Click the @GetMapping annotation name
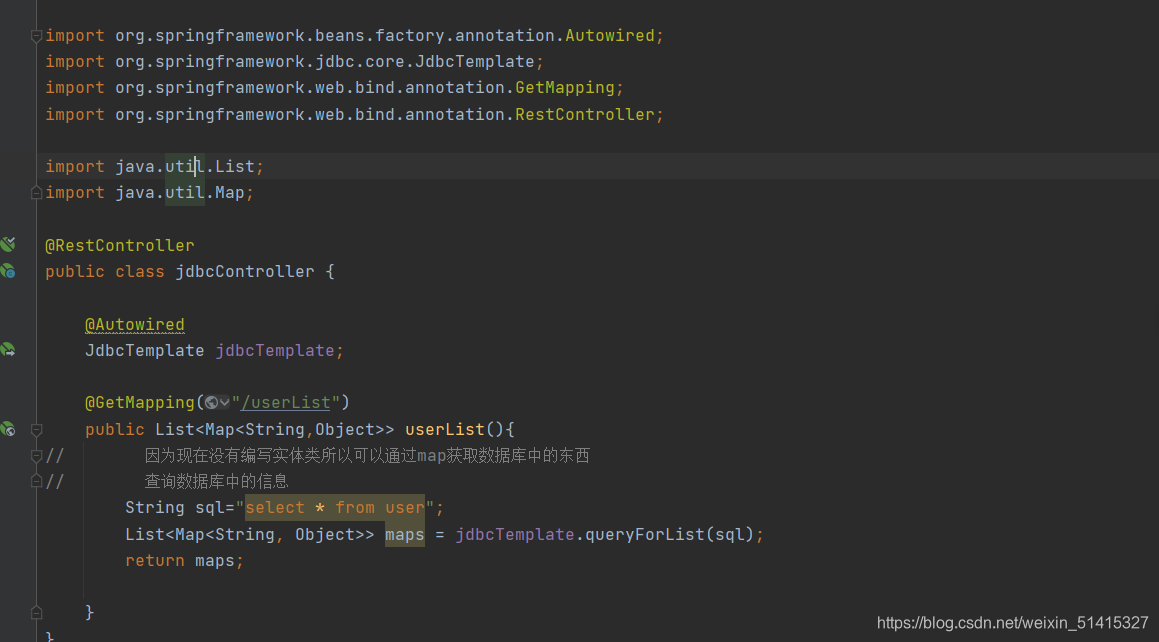 [140, 403]
